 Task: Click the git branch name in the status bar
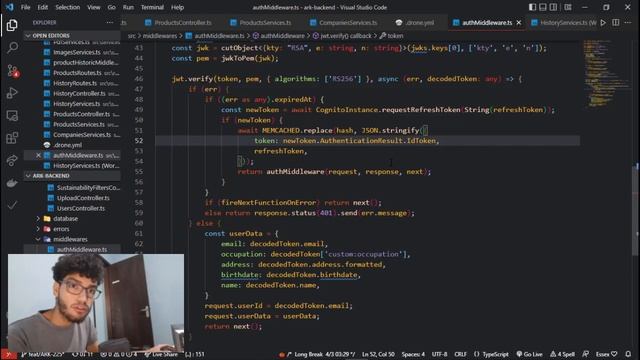point(43,354)
